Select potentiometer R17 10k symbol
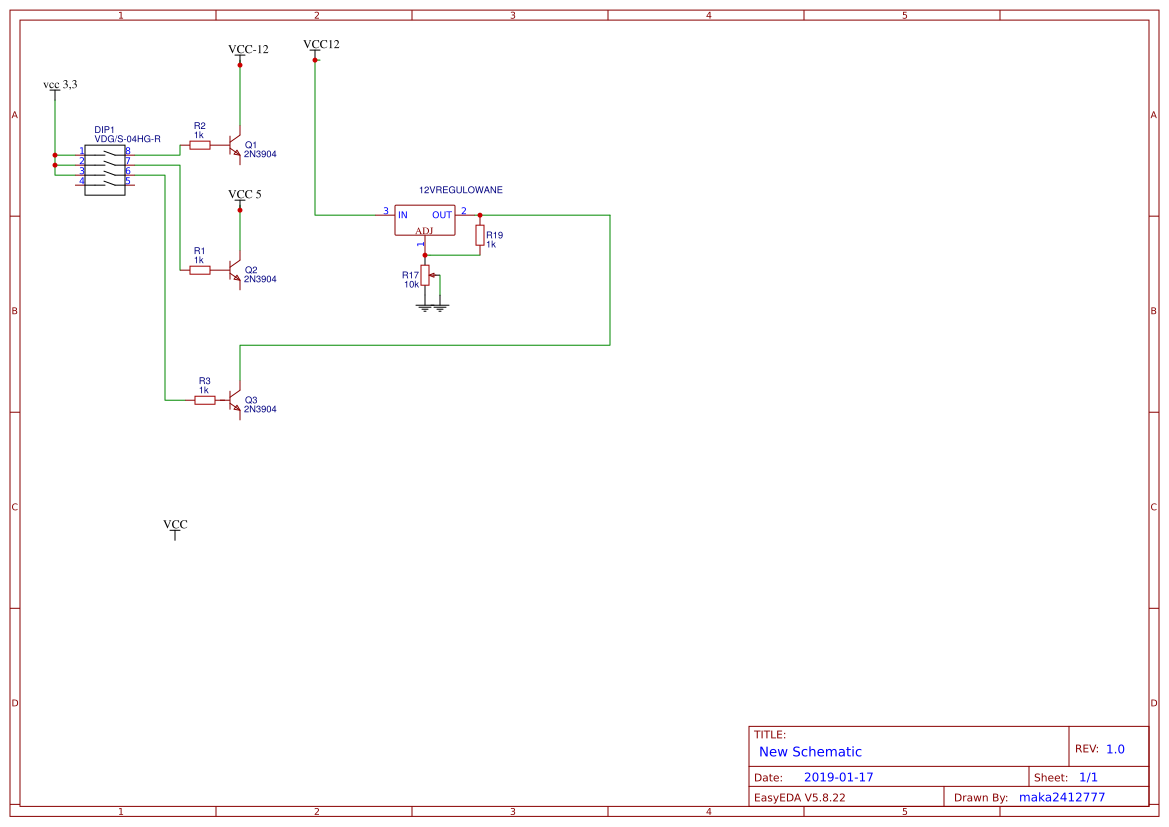This screenshot has width=1169, height=827. click(x=426, y=275)
